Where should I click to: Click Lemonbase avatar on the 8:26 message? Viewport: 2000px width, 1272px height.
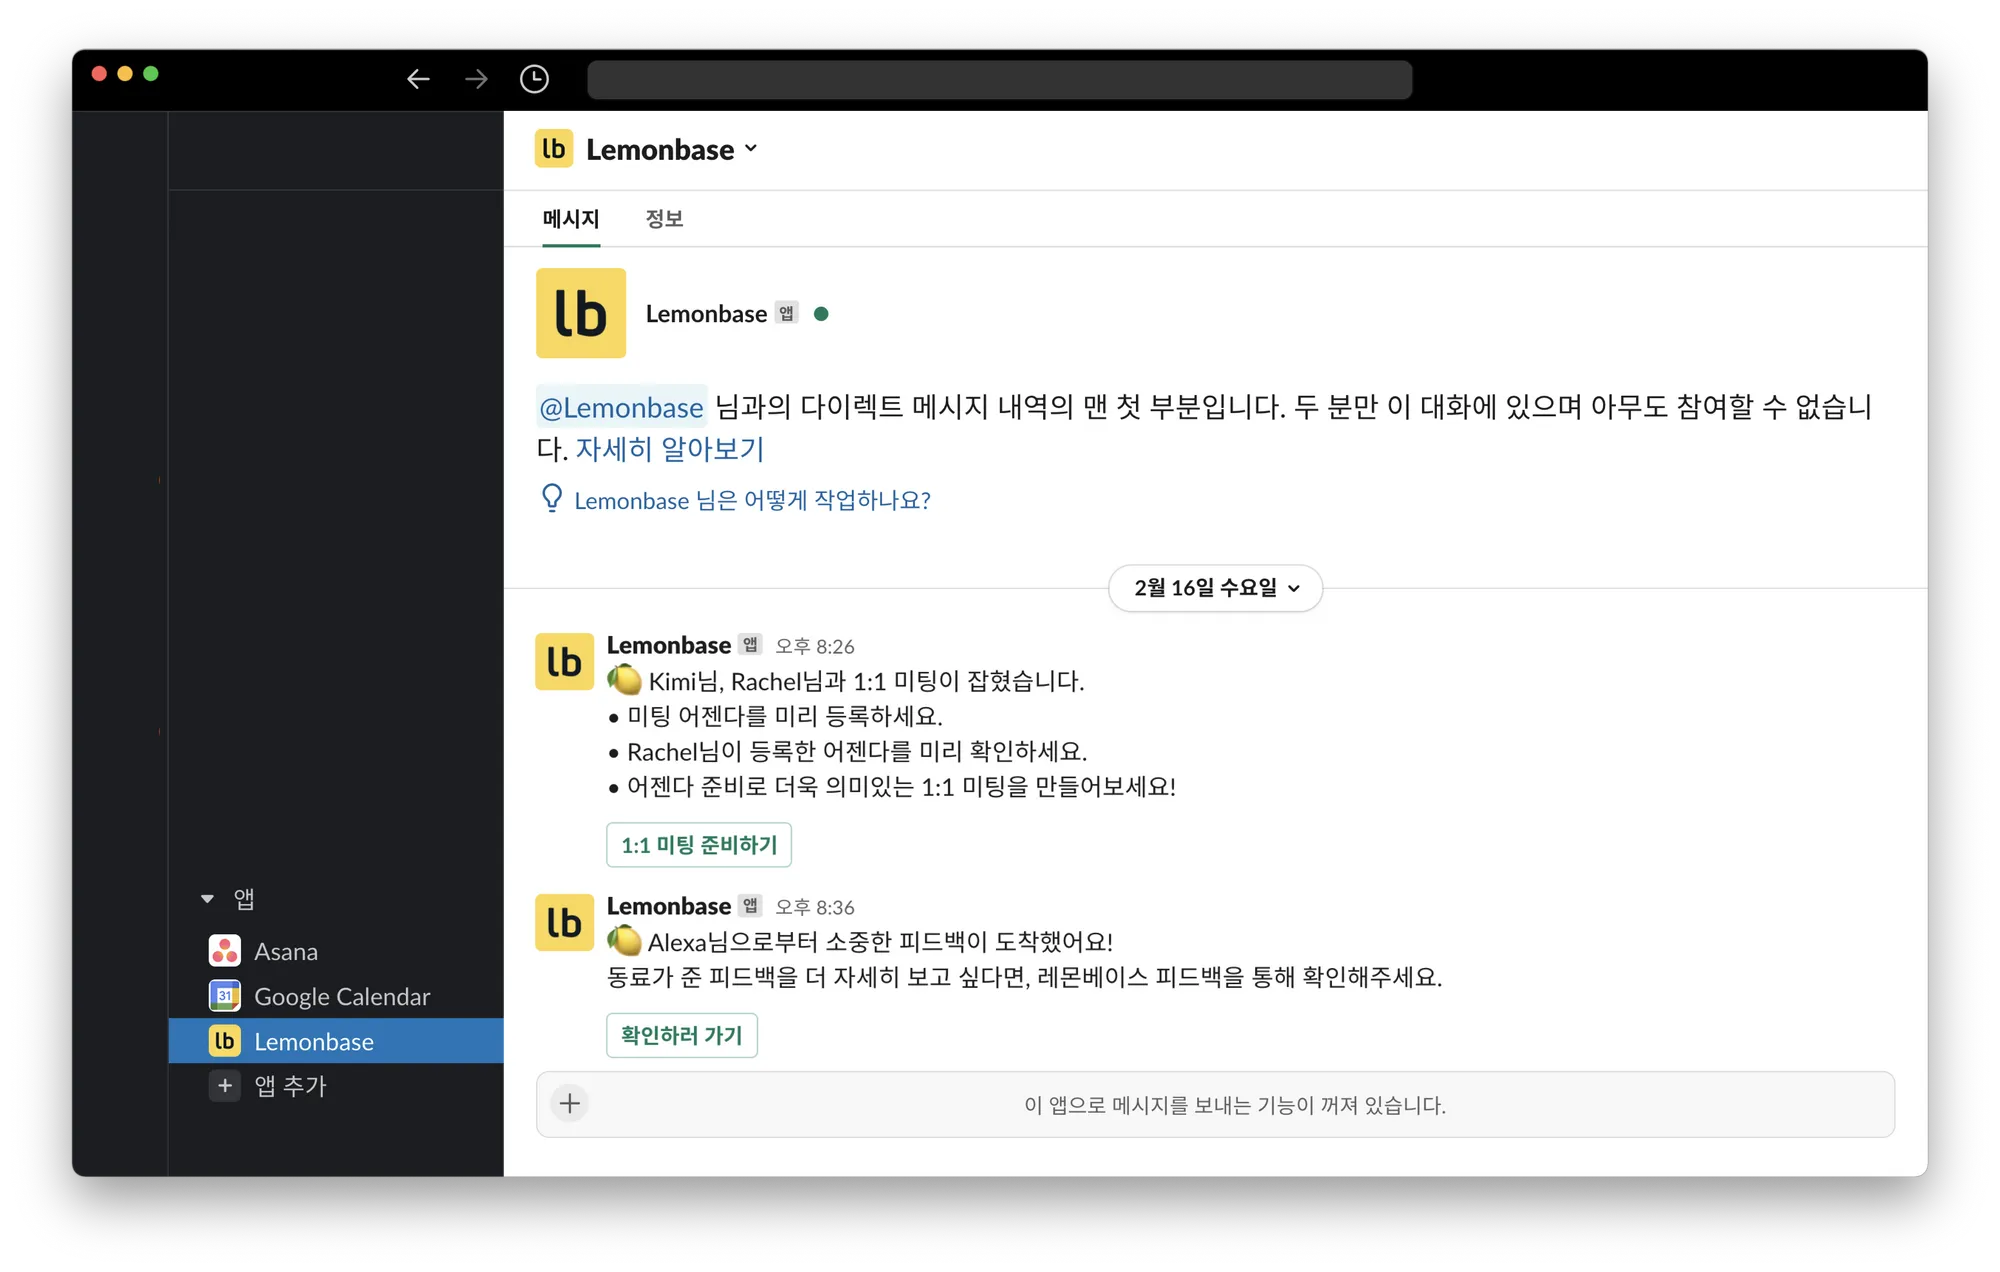point(565,661)
